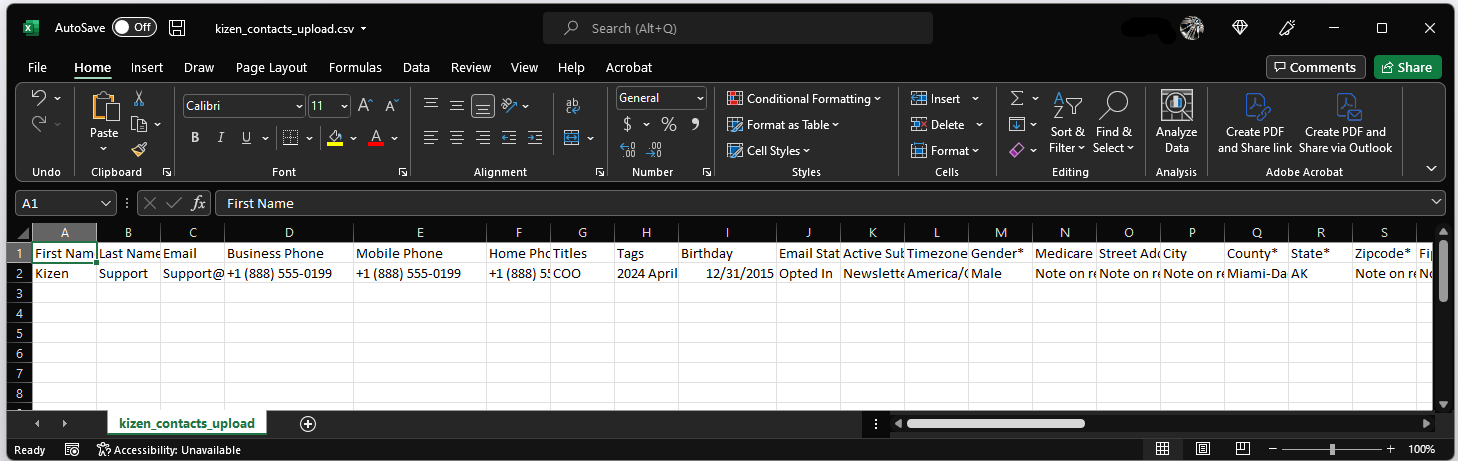This screenshot has height=461, width=1458.
Task: Click the Orientation text angle icon
Action: coord(509,105)
